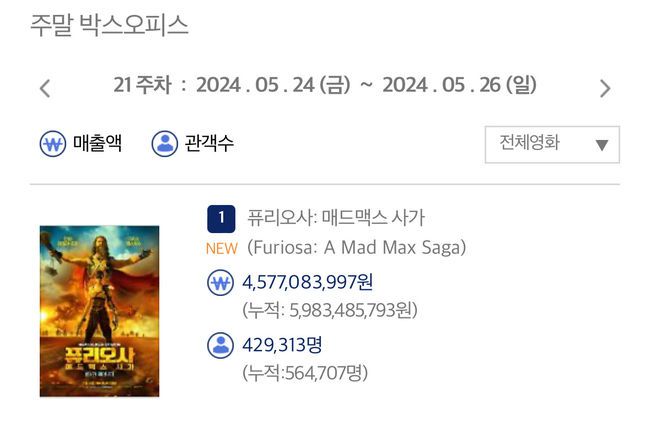Click the person icon beside 관객수
The width and height of the screenshot is (650, 432).
click(165, 144)
